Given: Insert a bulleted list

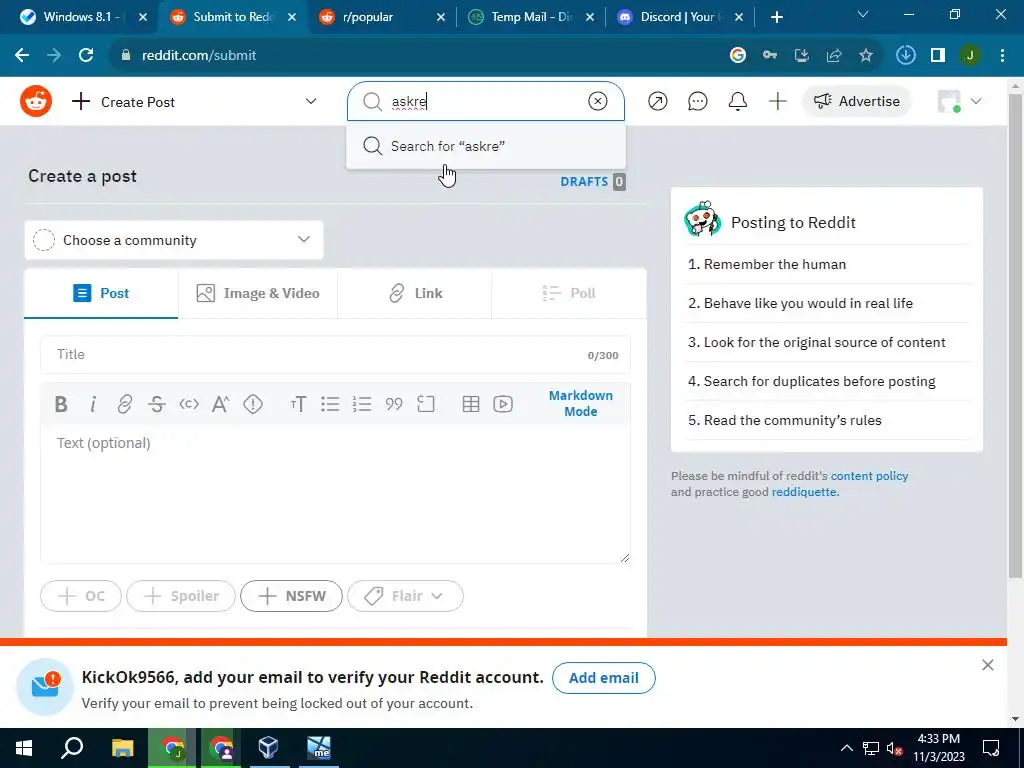Looking at the screenshot, I should pos(330,404).
